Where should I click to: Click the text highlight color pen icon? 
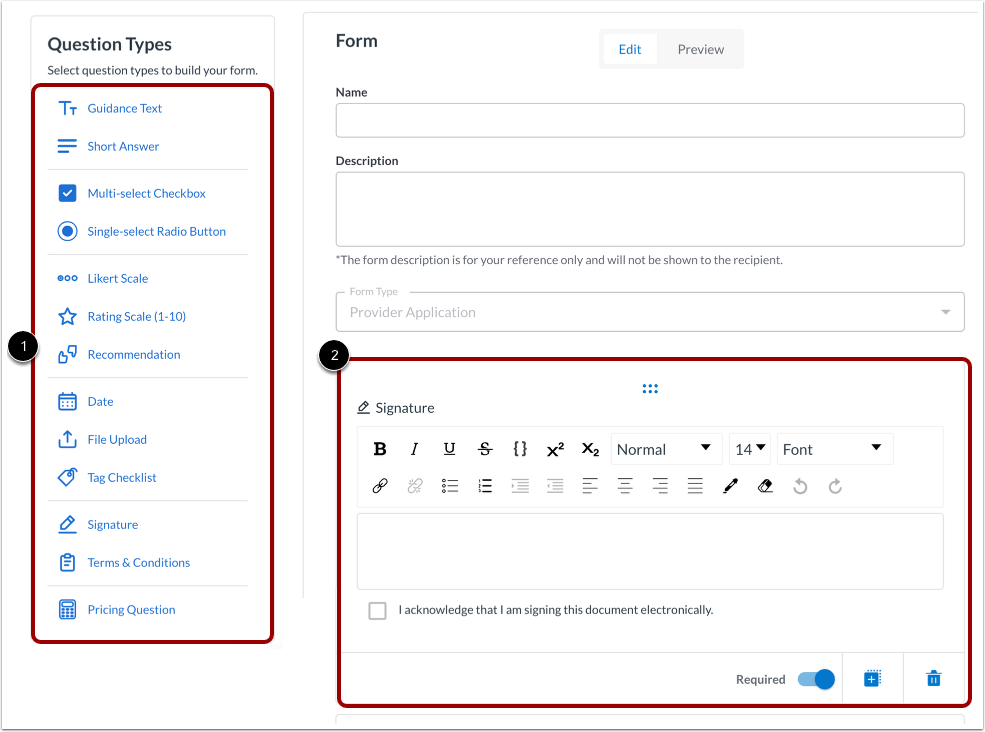(730, 486)
